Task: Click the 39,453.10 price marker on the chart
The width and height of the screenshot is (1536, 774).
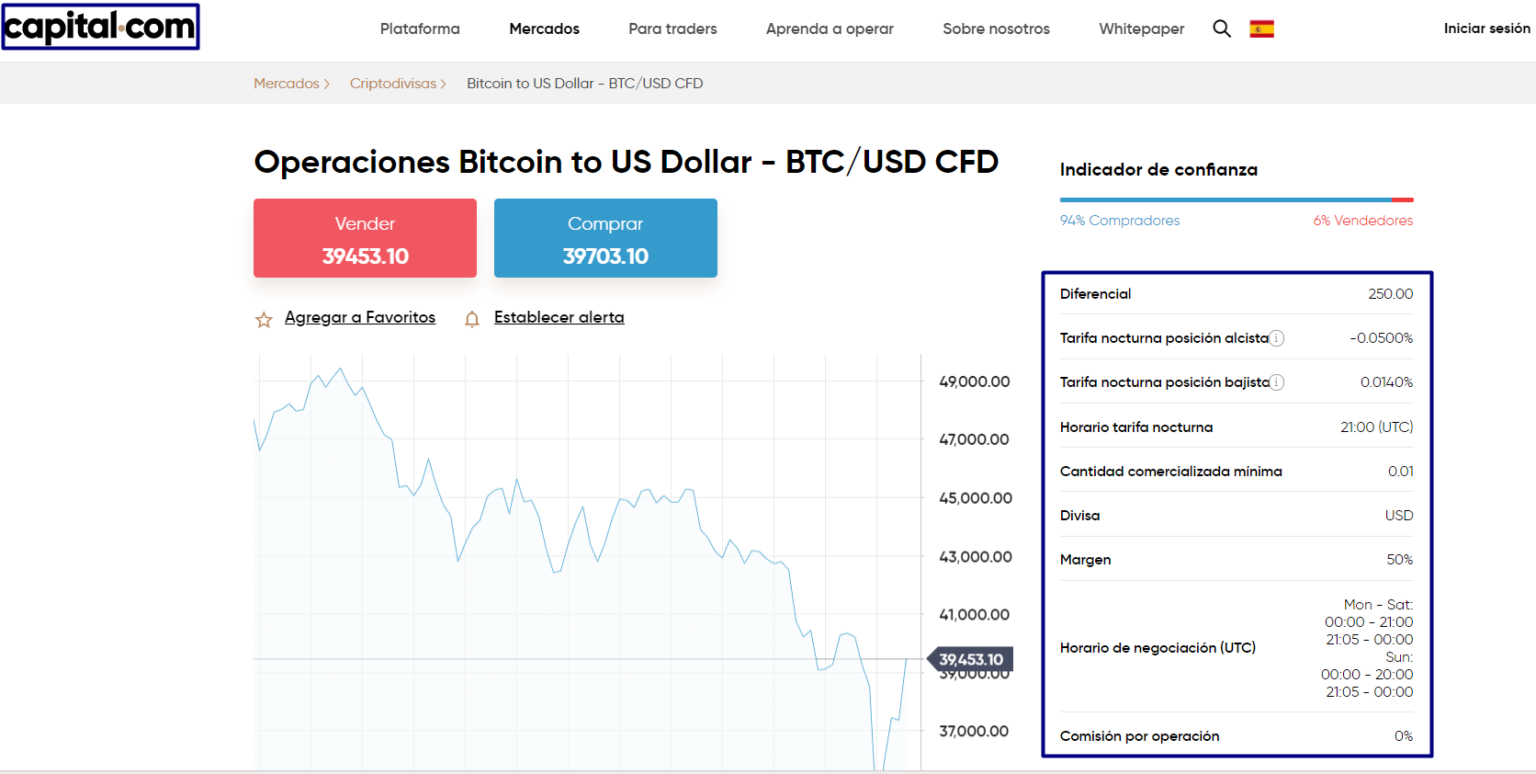Action: pyautogui.click(x=970, y=660)
